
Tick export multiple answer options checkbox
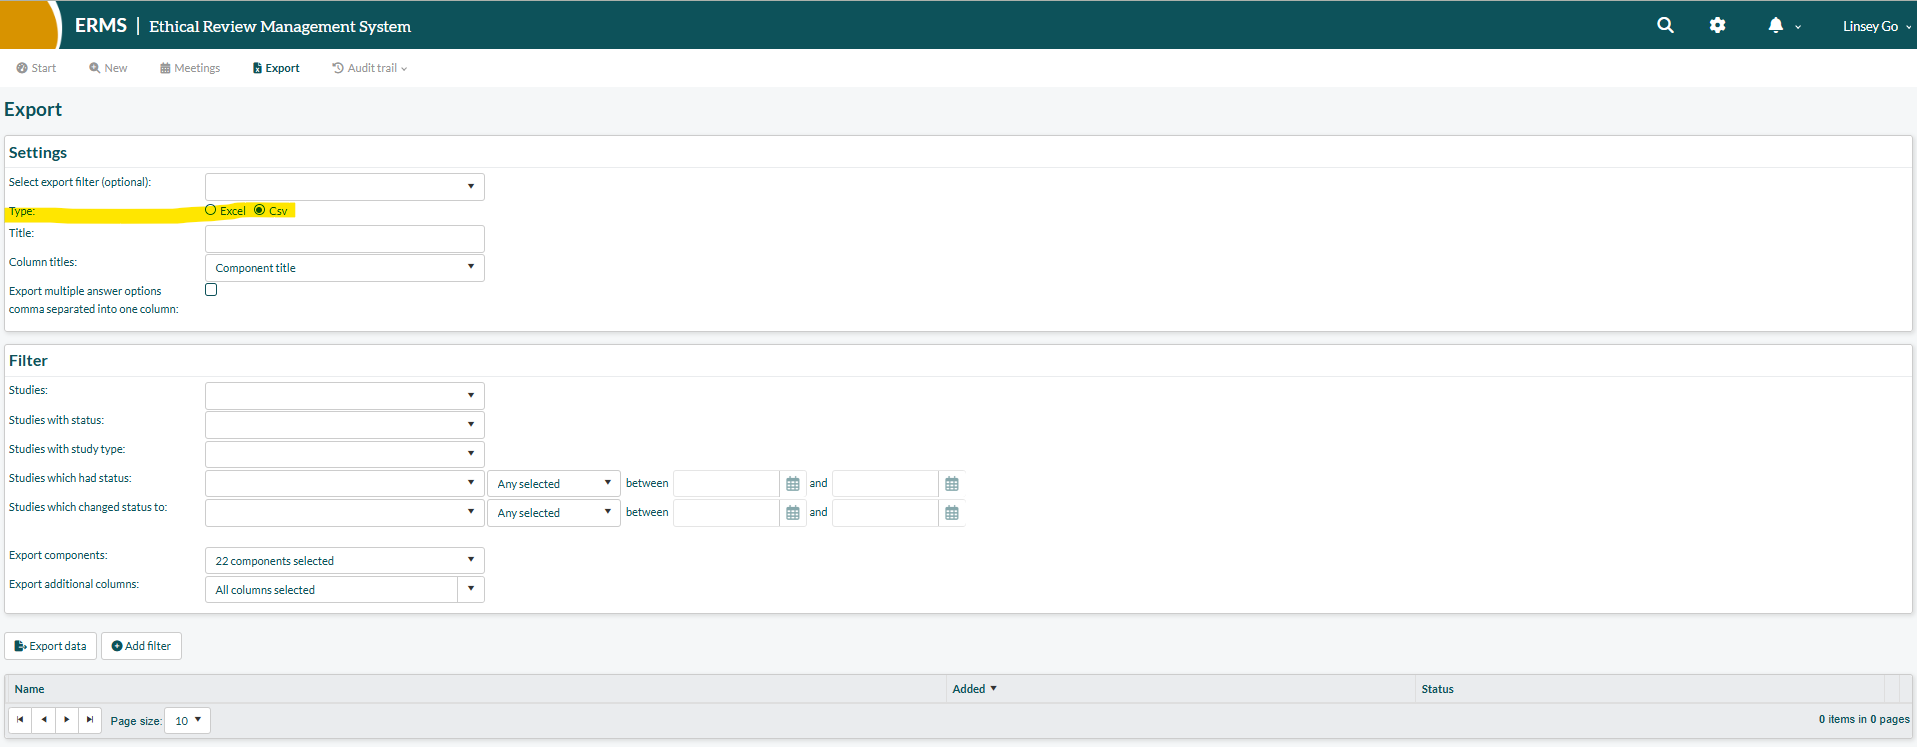pyautogui.click(x=211, y=290)
